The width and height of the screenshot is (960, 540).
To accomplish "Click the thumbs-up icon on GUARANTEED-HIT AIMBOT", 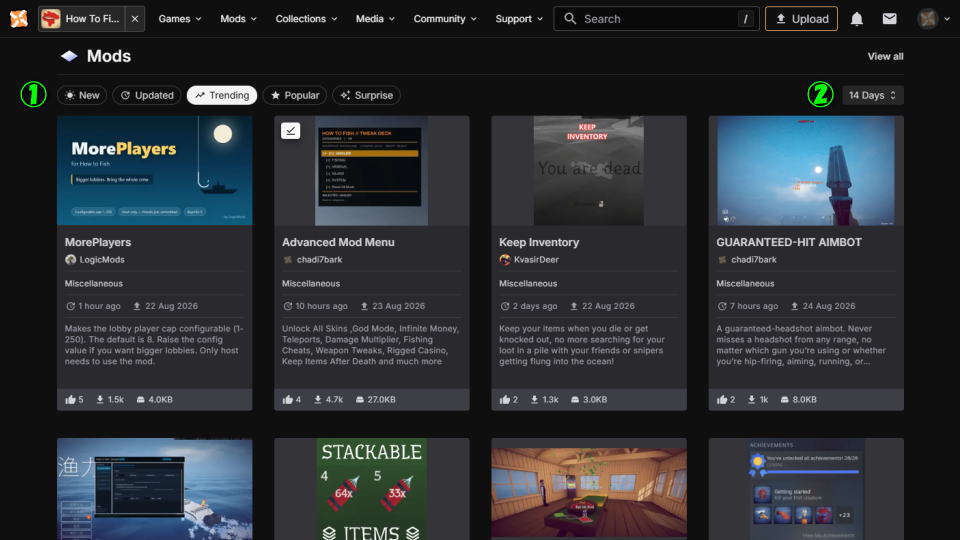I will (x=722, y=400).
